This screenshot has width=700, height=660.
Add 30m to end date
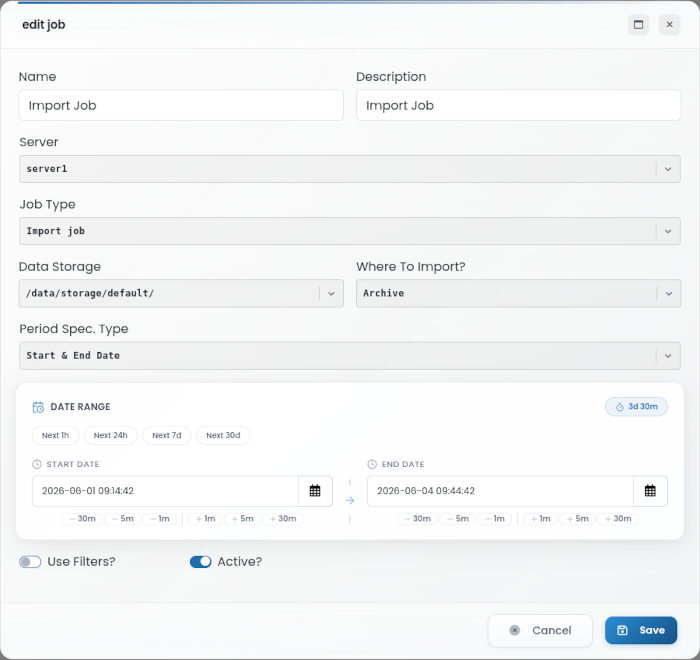pos(618,519)
